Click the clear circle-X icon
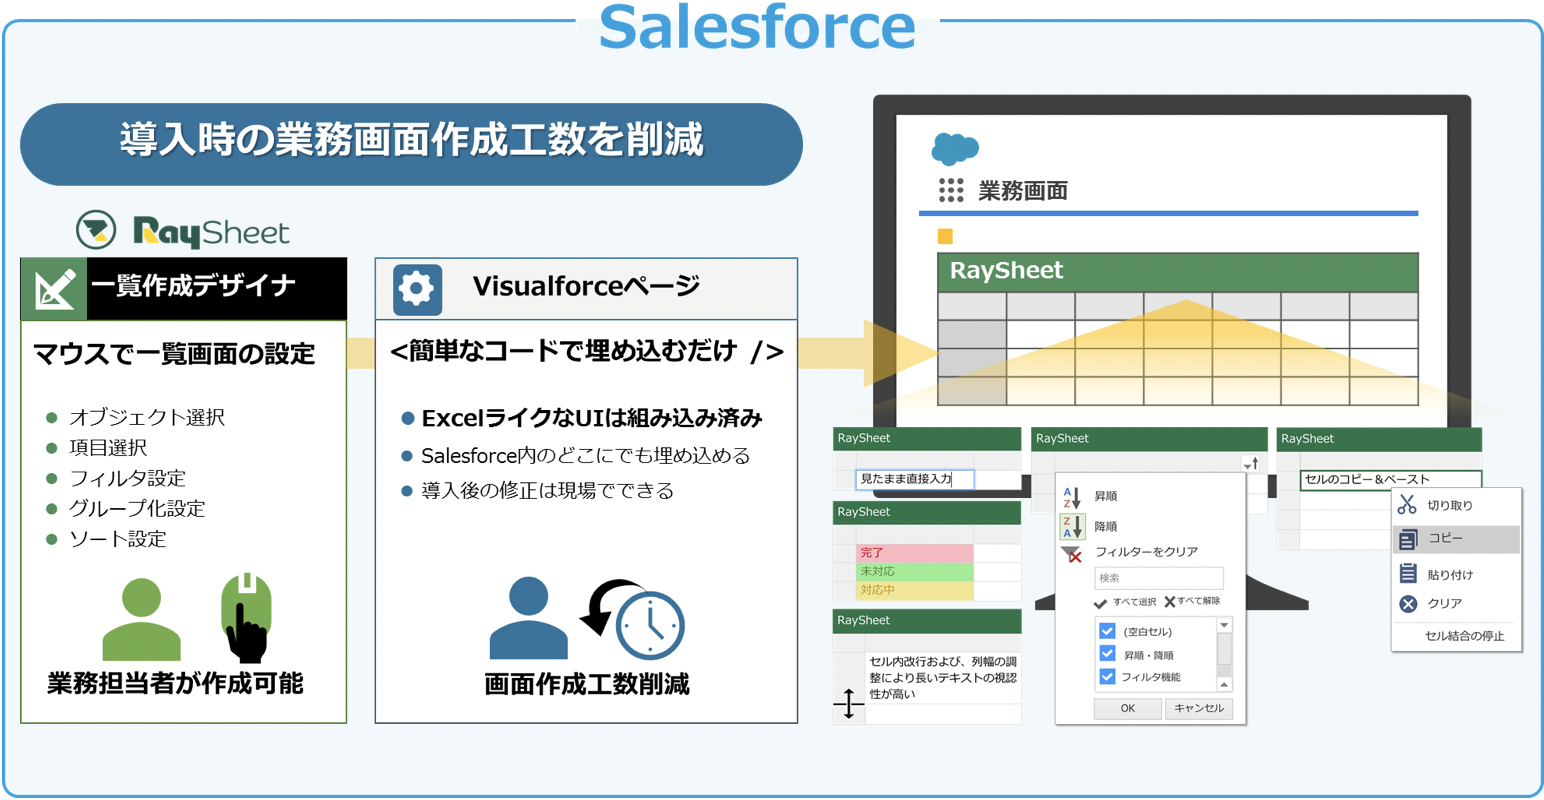This screenshot has height=800, width=1544. [x=1408, y=604]
